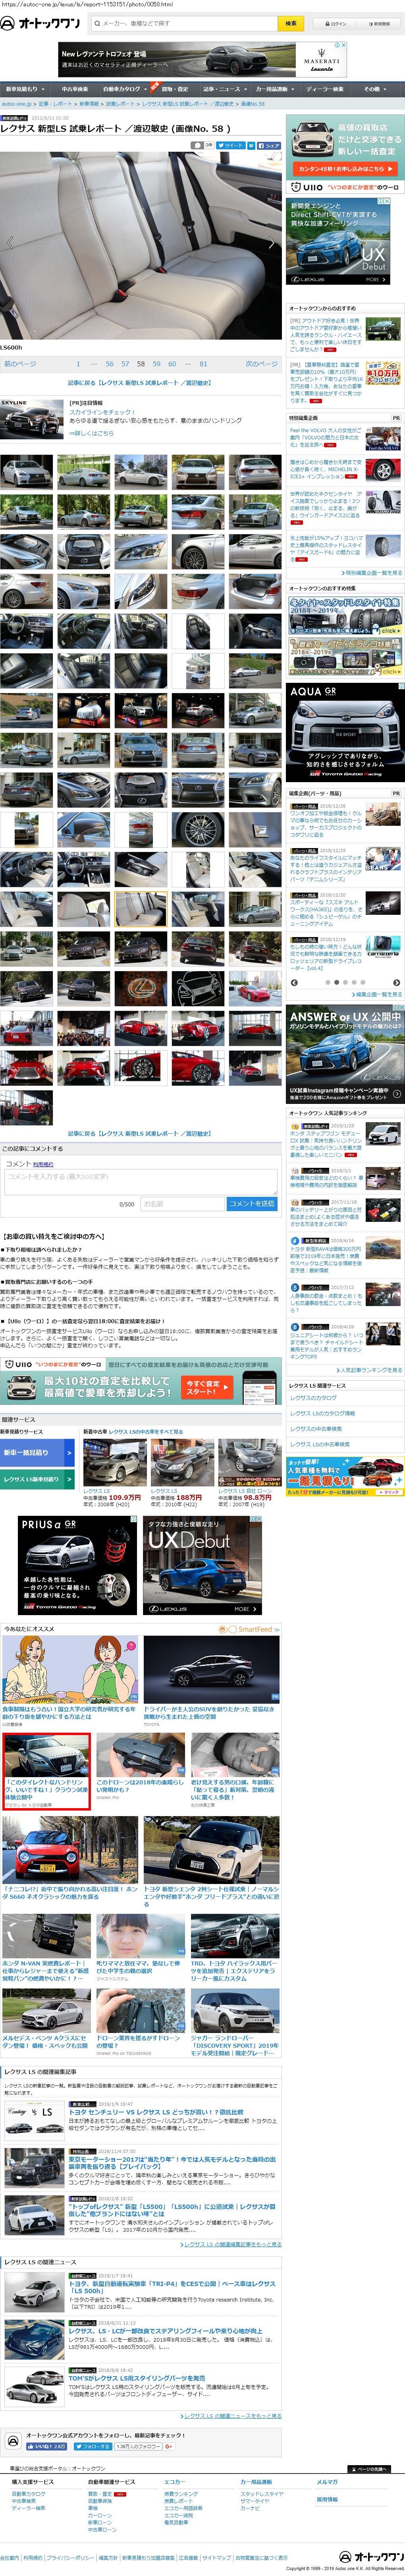Jump to photo page 59
This screenshot has height=2576, width=405.
(x=156, y=364)
